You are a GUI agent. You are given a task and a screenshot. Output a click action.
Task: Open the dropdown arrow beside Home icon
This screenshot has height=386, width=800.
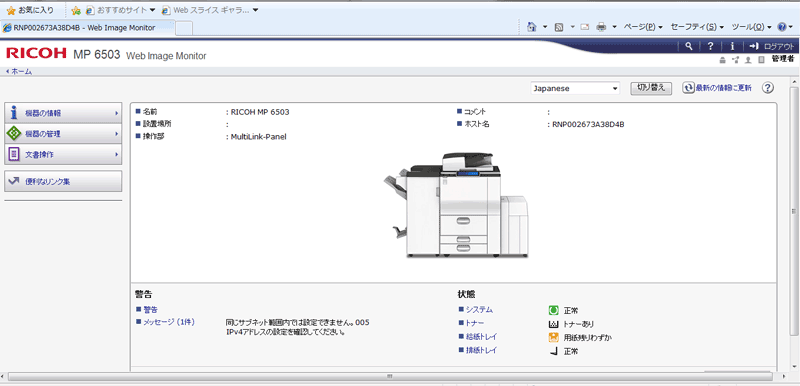[x=545, y=27]
